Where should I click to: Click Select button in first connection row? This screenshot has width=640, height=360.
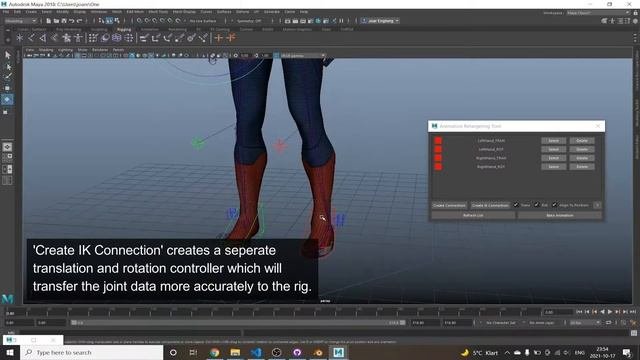tap(553, 140)
